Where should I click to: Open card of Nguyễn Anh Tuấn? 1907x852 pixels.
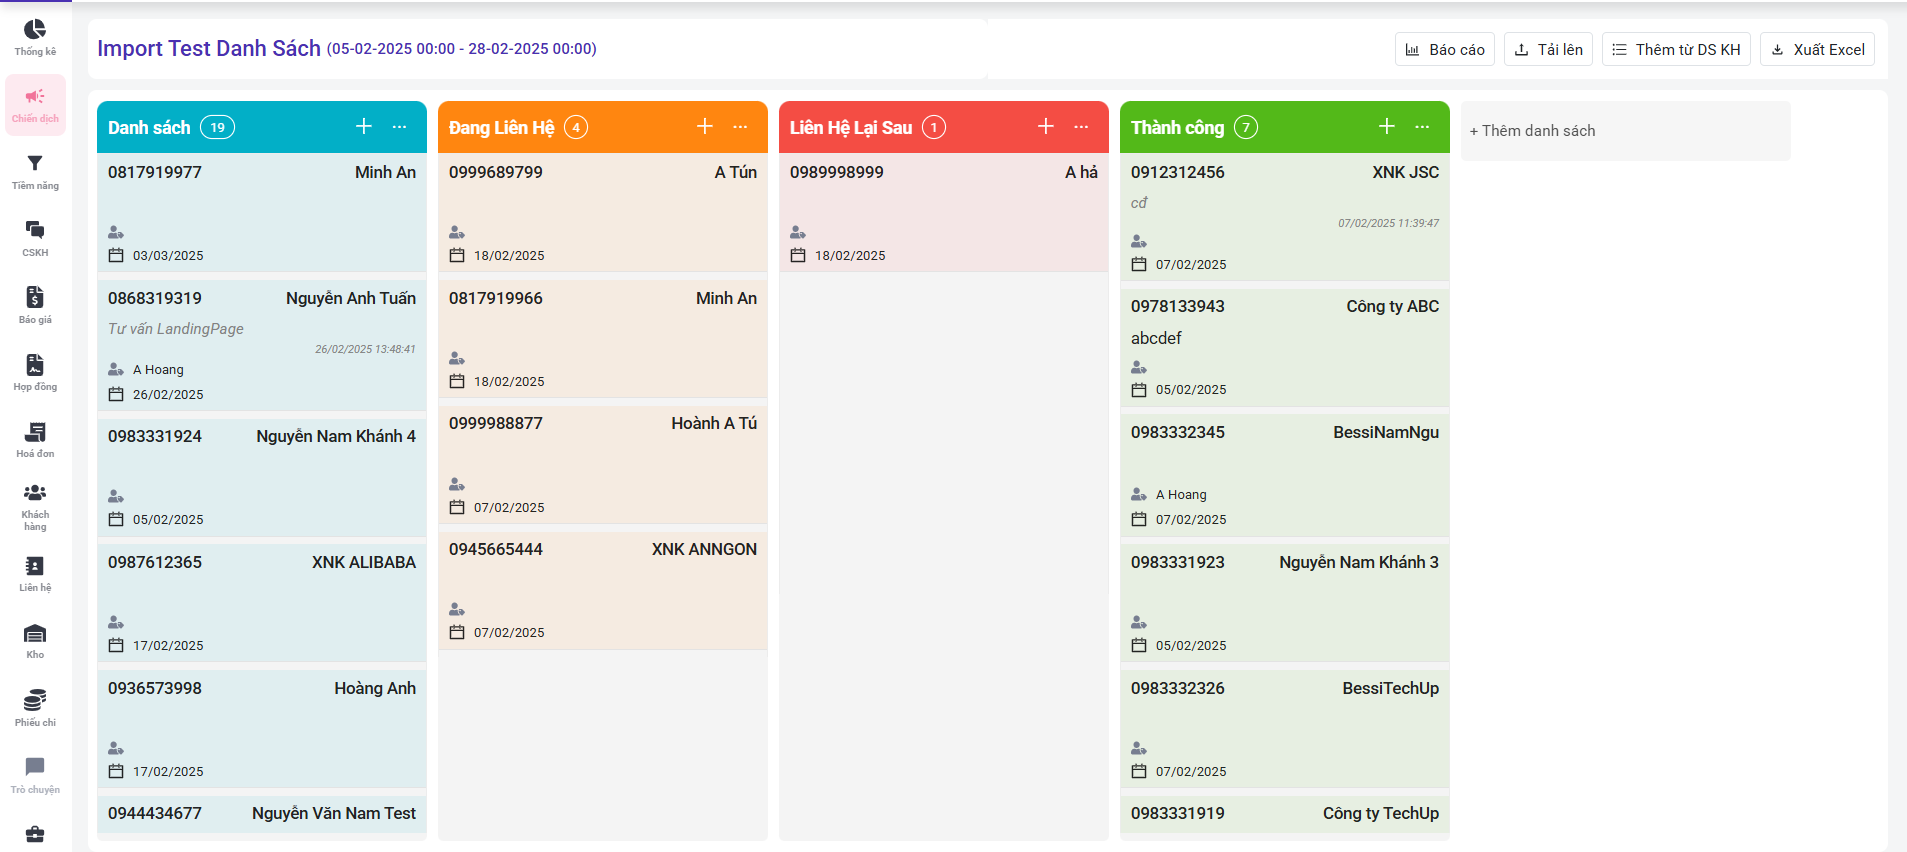(262, 345)
